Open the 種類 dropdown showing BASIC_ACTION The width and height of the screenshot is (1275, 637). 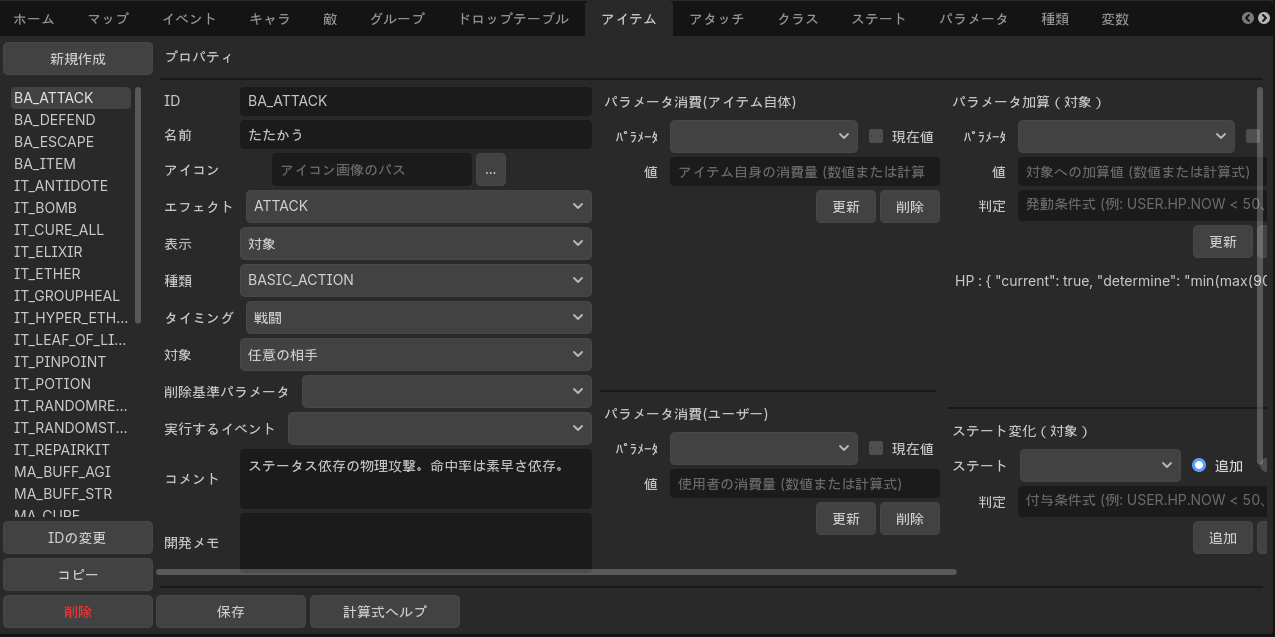coord(416,280)
